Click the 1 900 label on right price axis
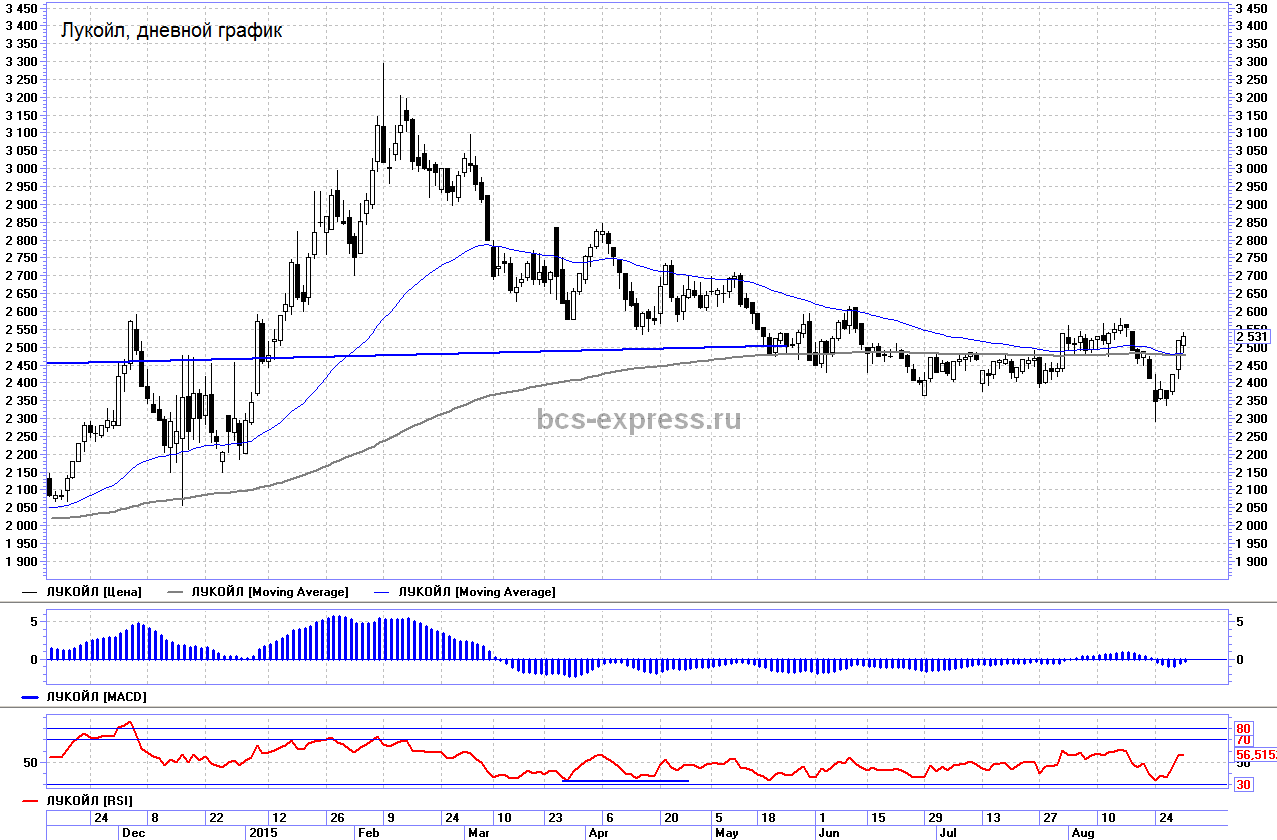1277x840 pixels. point(1252,561)
